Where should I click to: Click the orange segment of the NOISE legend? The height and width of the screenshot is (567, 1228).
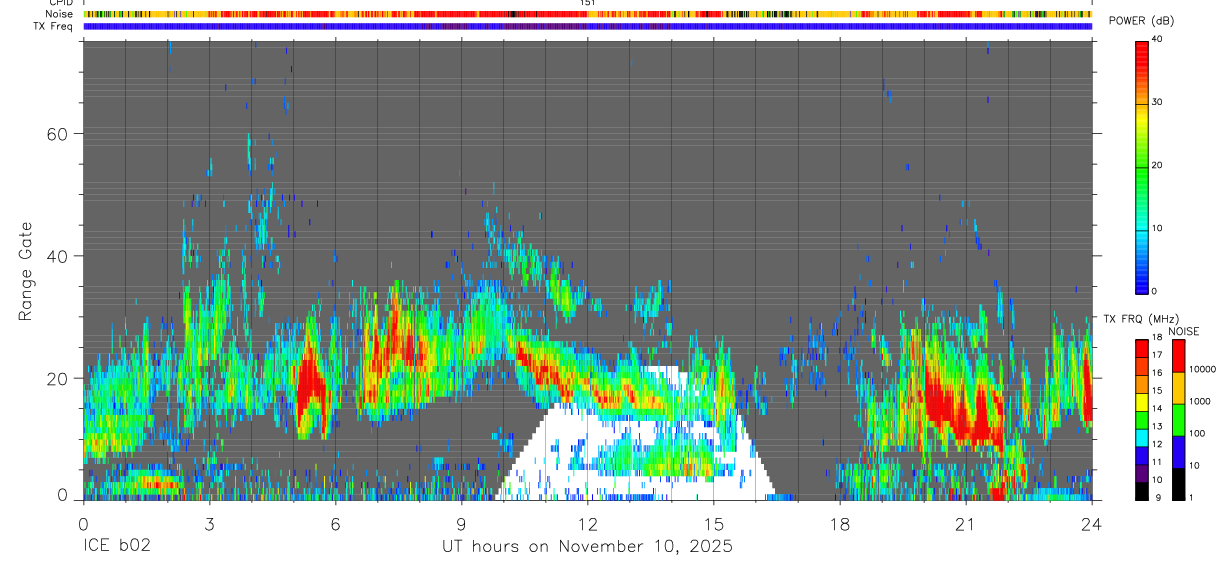(1178, 387)
